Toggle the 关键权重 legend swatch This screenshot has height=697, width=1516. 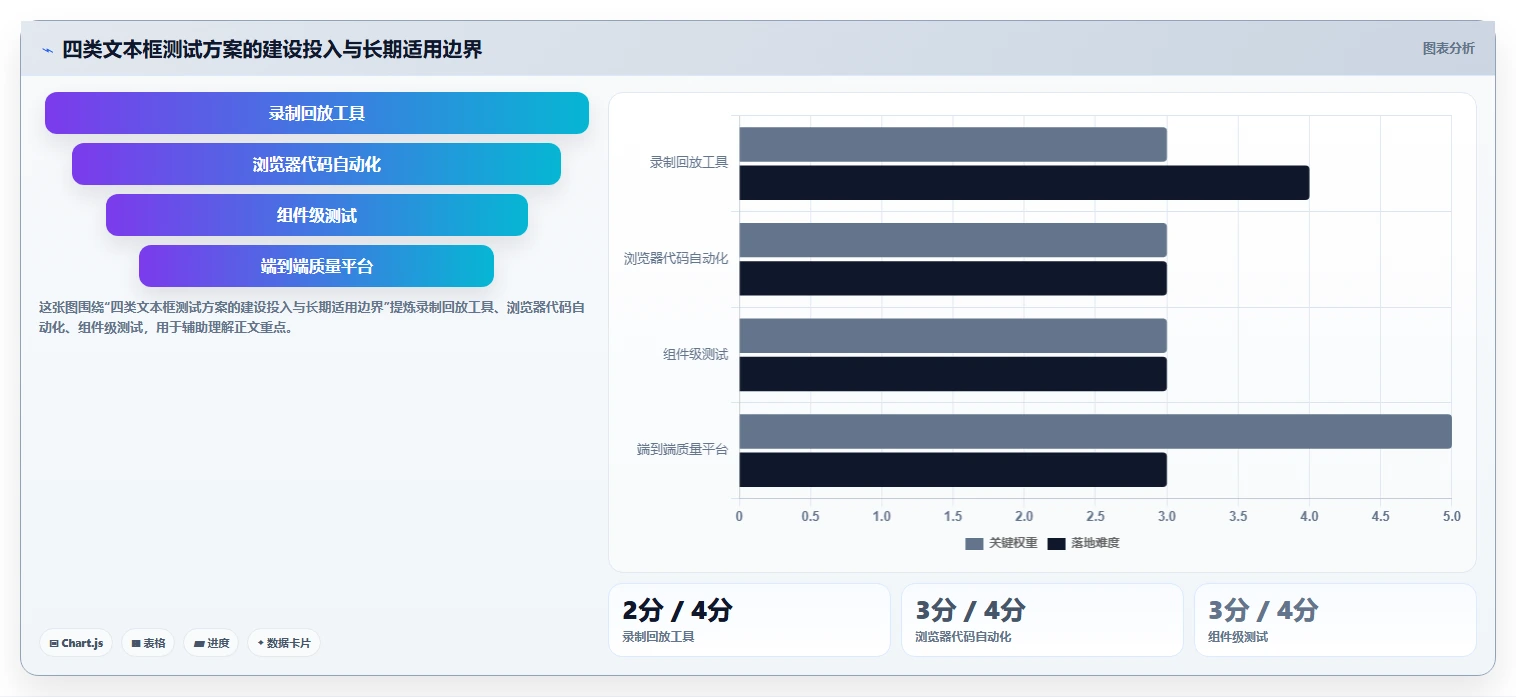[974, 543]
